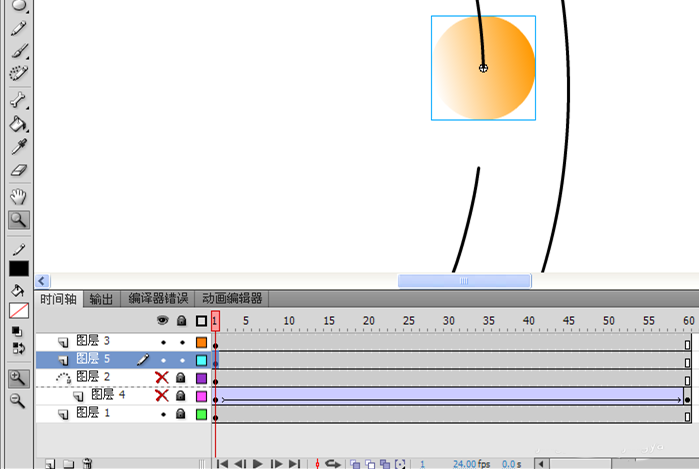Viewport: 699px width, 469px height.
Task: Click the stroke color pencil icon
Action: (x=19, y=250)
